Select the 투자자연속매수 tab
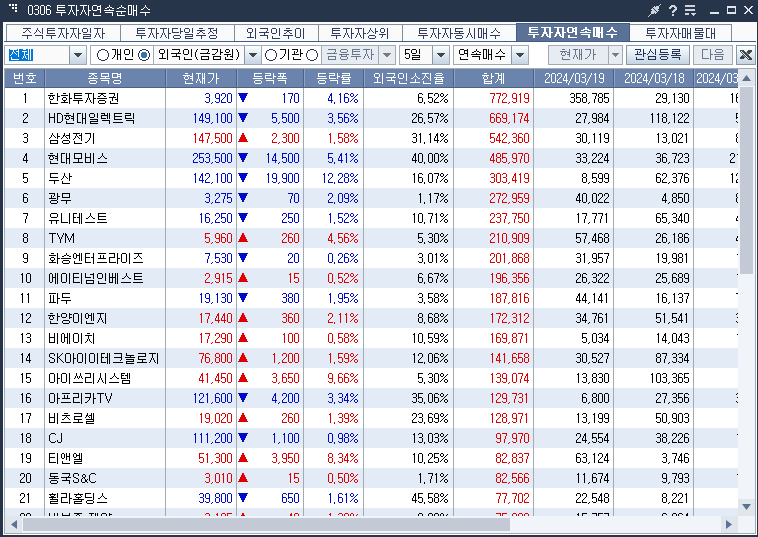 [573, 32]
